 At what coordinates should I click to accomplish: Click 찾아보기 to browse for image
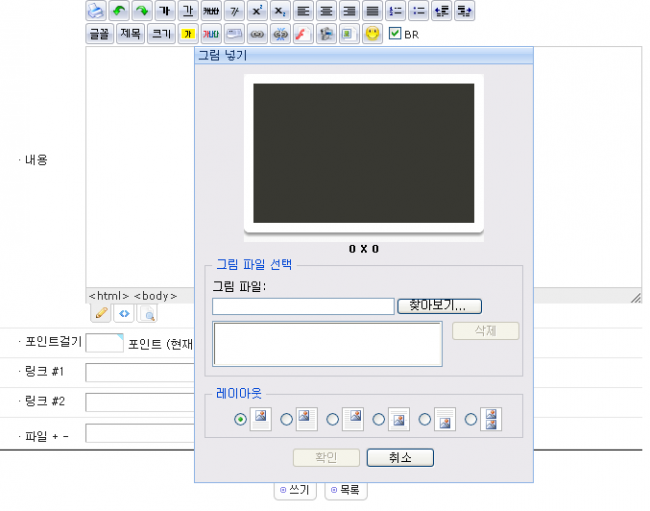pyautogui.click(x=439, y=306)
